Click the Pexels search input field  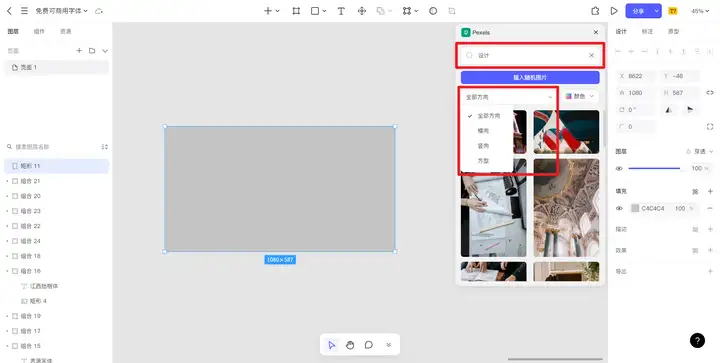(x=530, y=55)
